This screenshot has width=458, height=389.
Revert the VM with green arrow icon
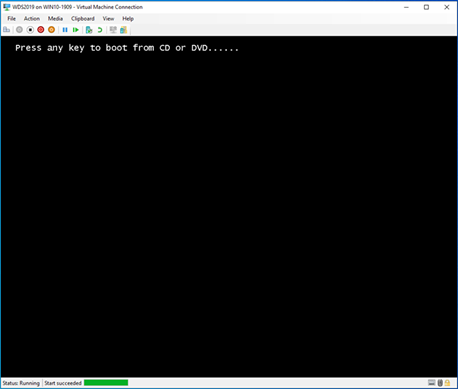[100, 30]
